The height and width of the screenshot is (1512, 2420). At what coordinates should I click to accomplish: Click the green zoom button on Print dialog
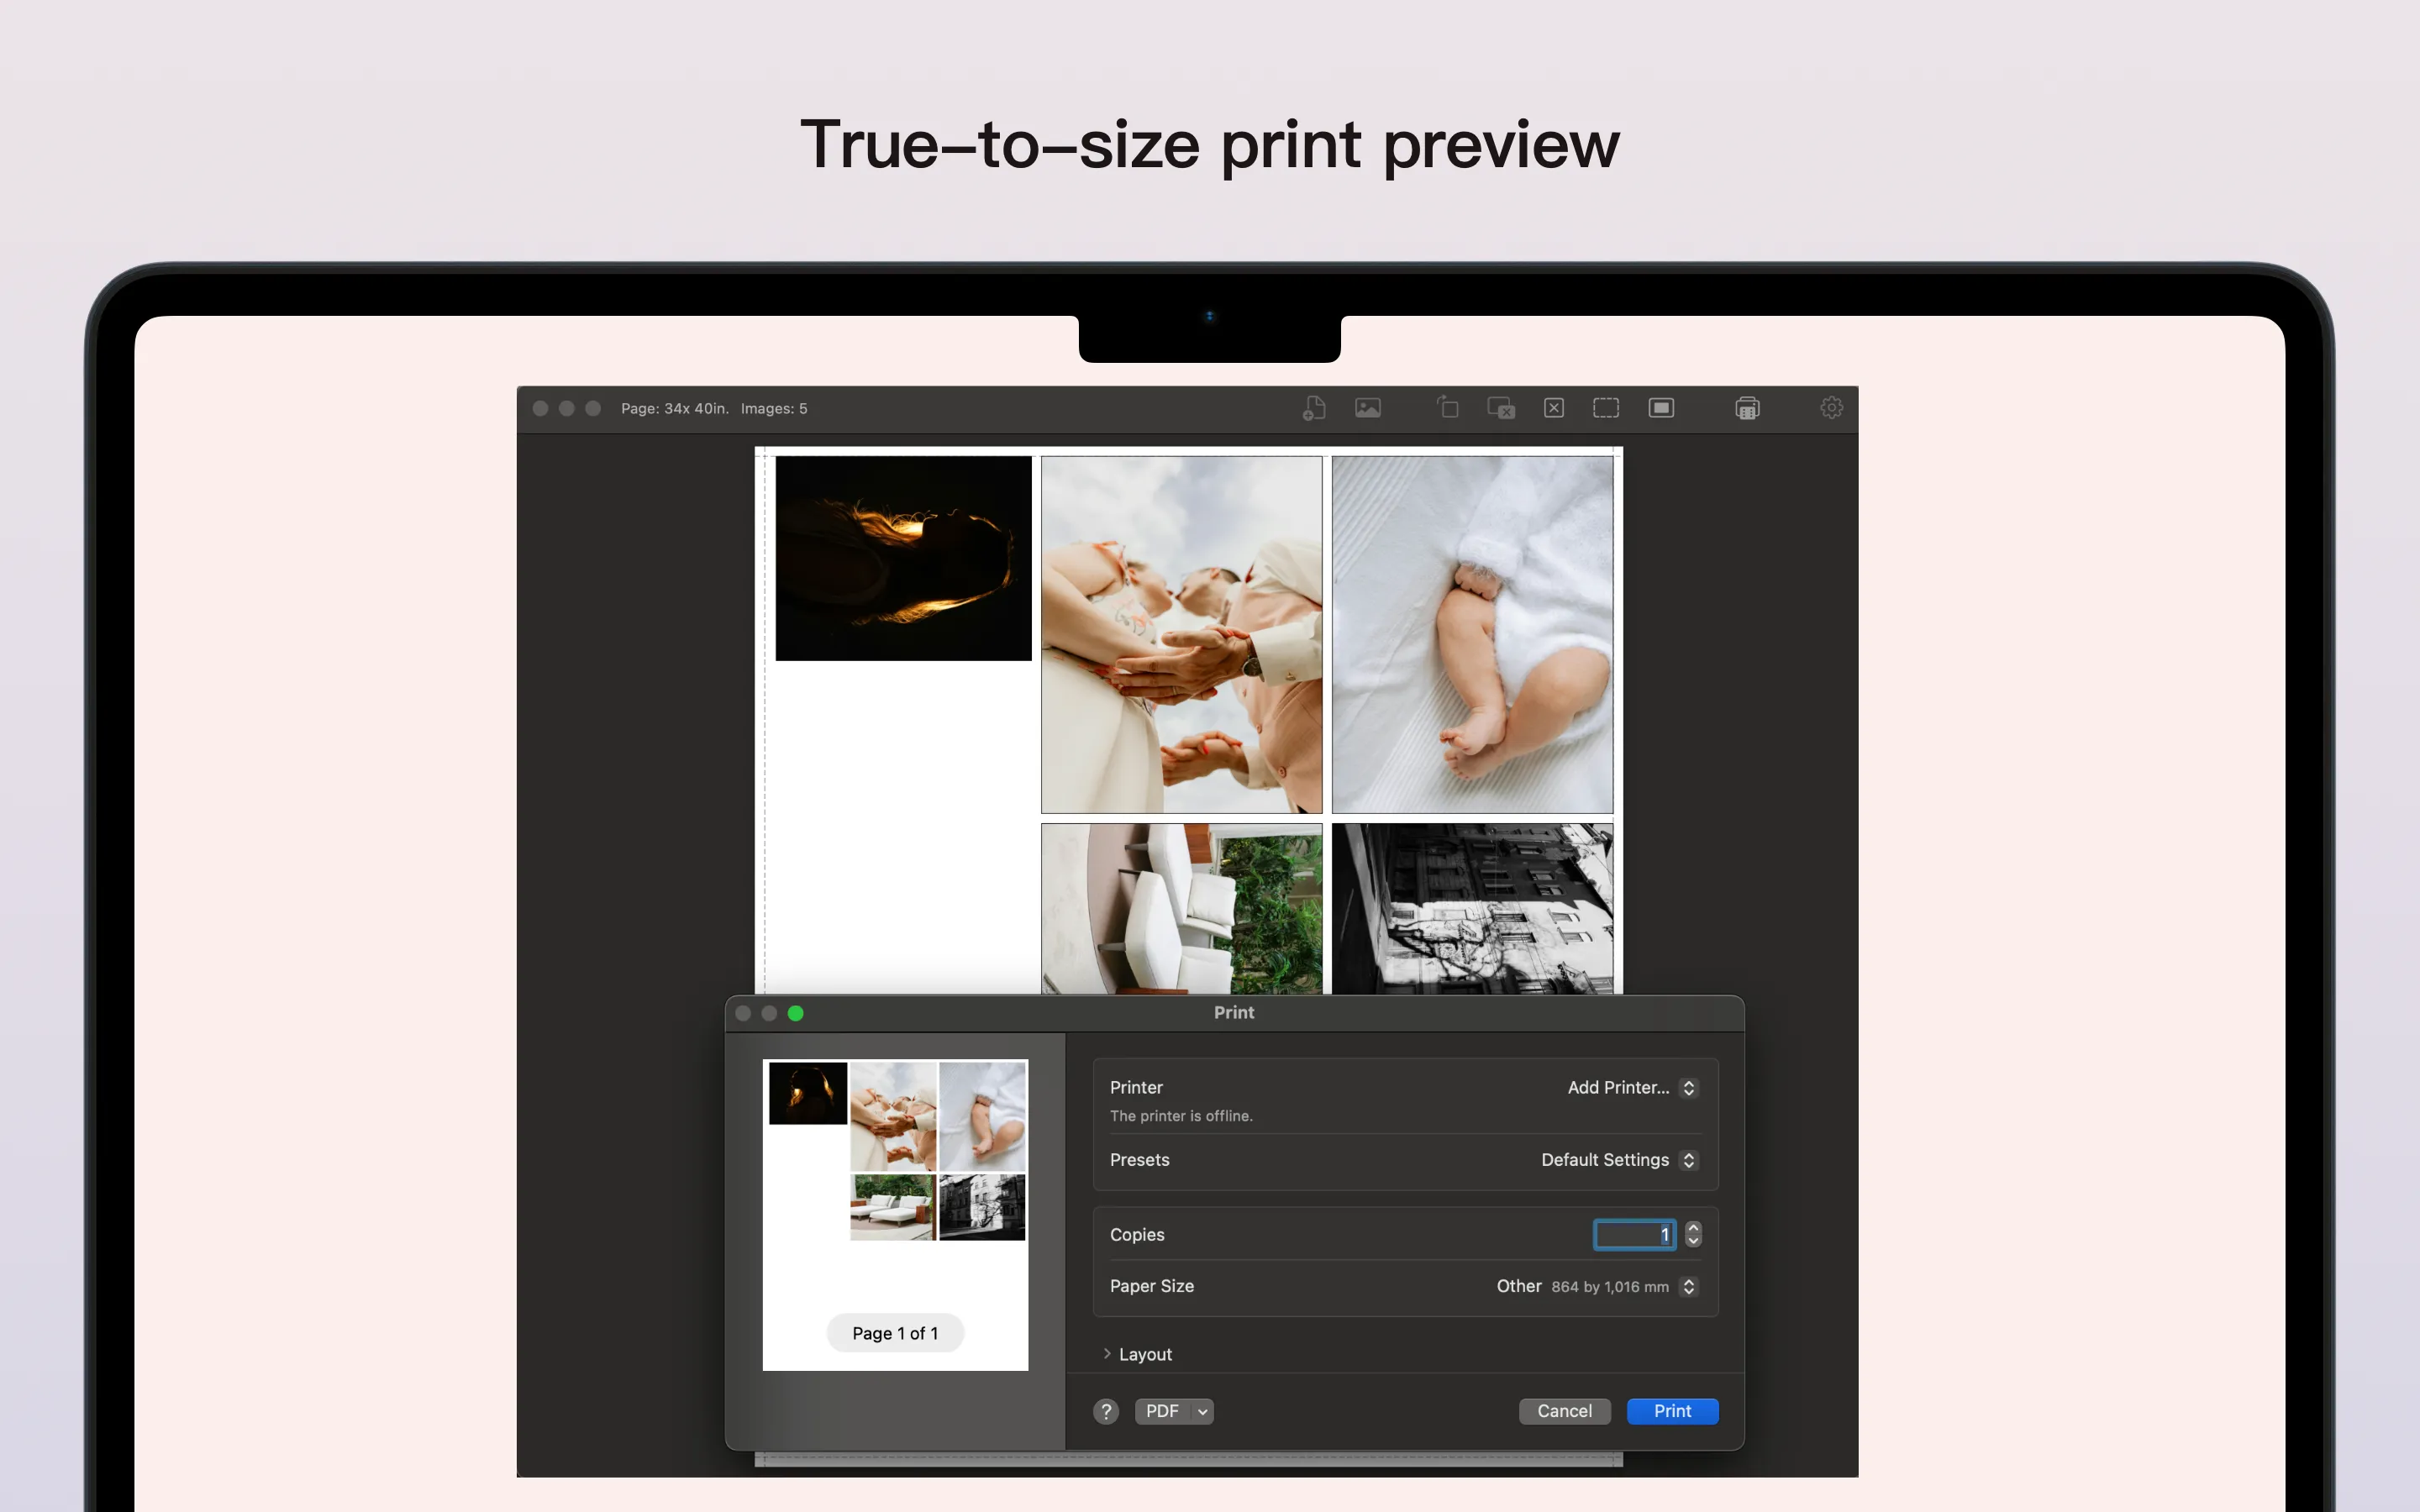point(795,1013)
